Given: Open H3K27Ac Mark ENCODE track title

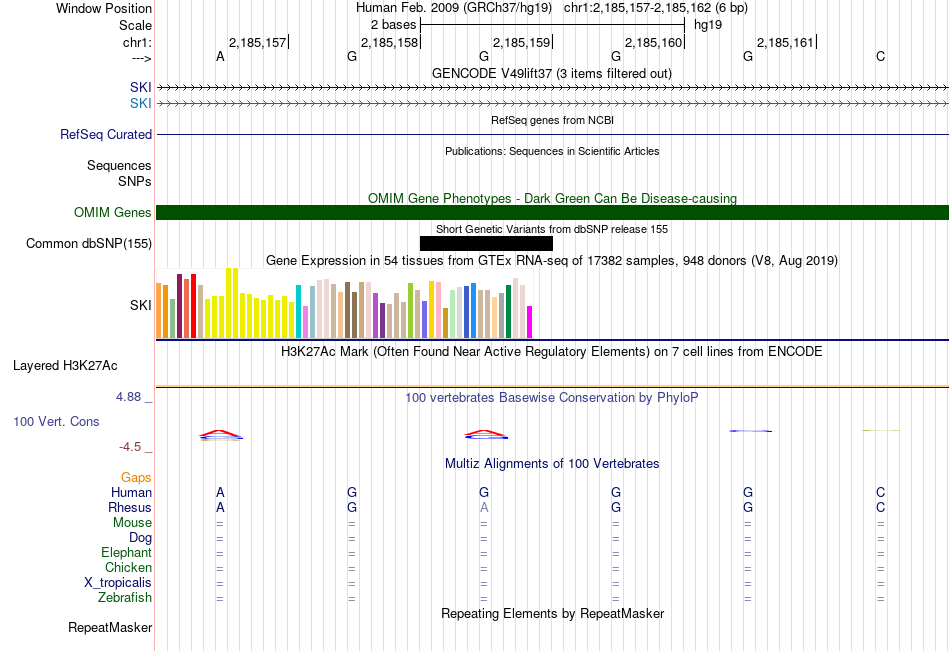Looking at the screenshot, I should tap(552, 352).
